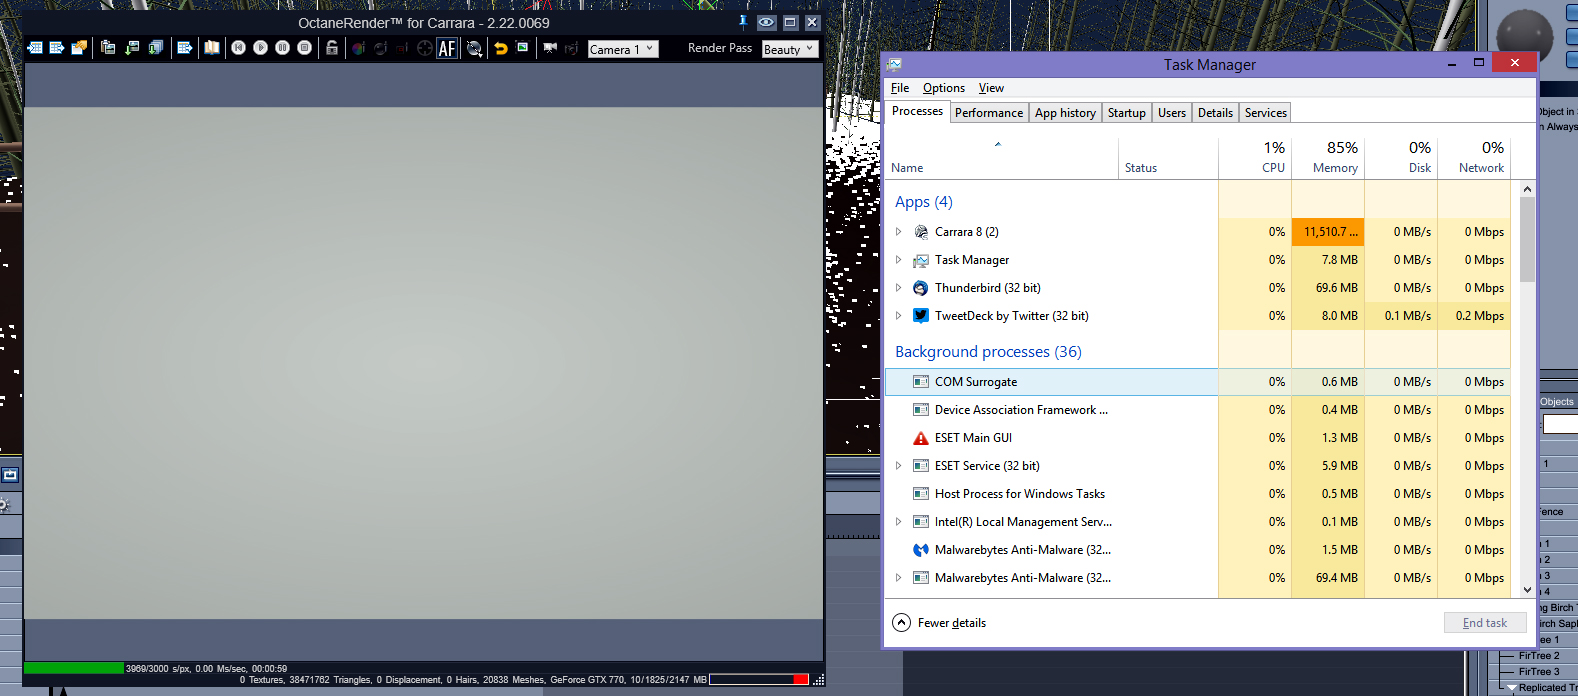Select the Host Process for Windows Tasks row
Screen dimensions: 1578x696
tap(1198, 494)
